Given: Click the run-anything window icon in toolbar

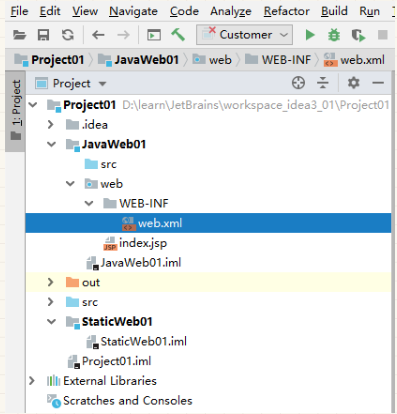Looking at the screenshot, I should pos(154,35).
